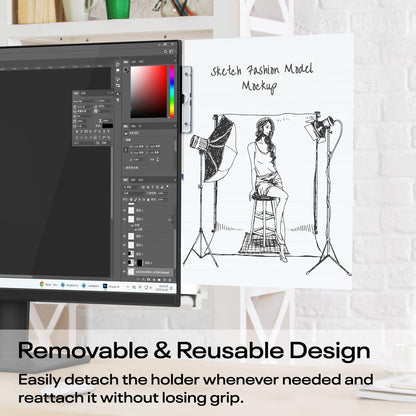Click the search magnifier icon in Photoshop
The height and width of the screenshot is (416, 416).
pyautogui.click(x=165, y=52)
